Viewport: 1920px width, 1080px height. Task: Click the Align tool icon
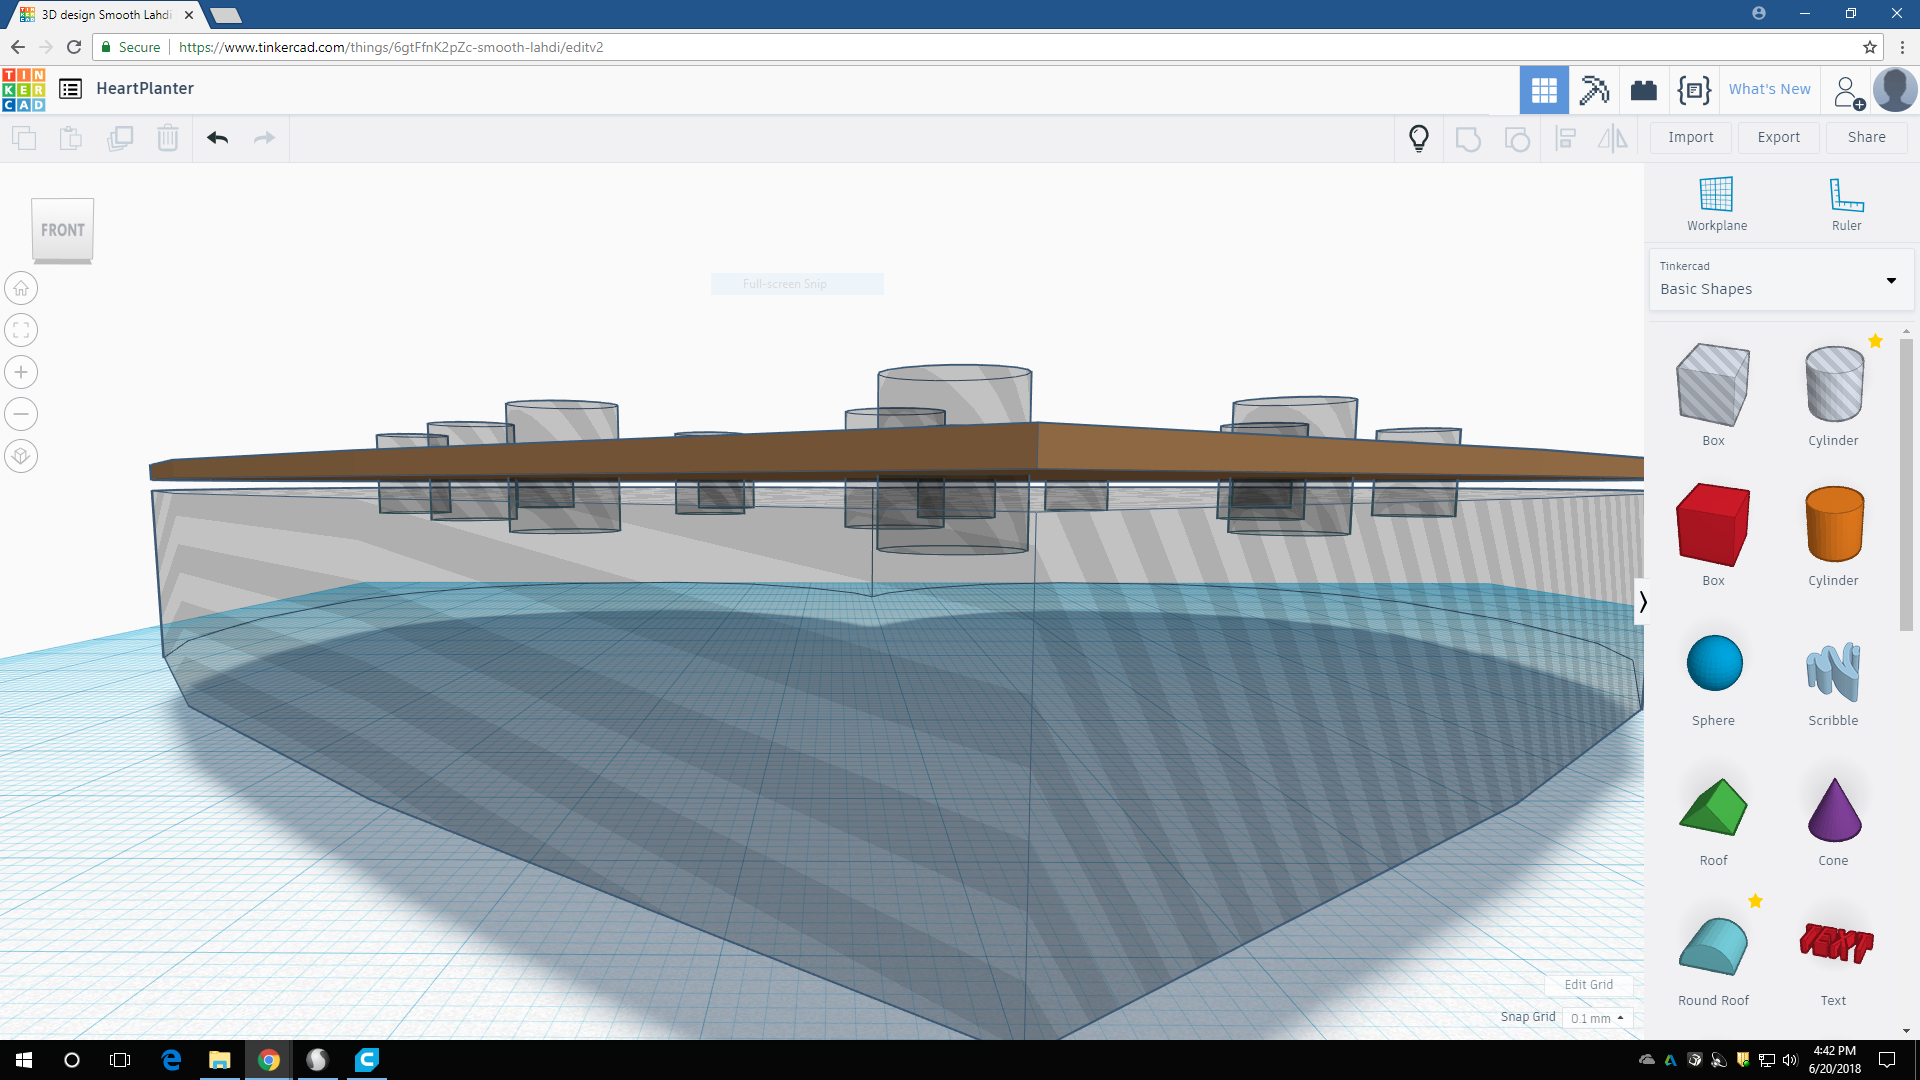click(1566, 139)
